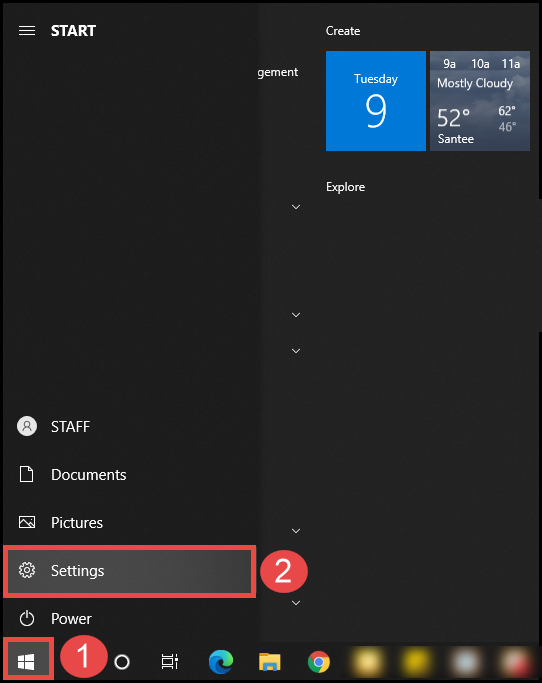Expand the chevron beside Power
This screenshot has height=683, width=542.
point(296,603)
